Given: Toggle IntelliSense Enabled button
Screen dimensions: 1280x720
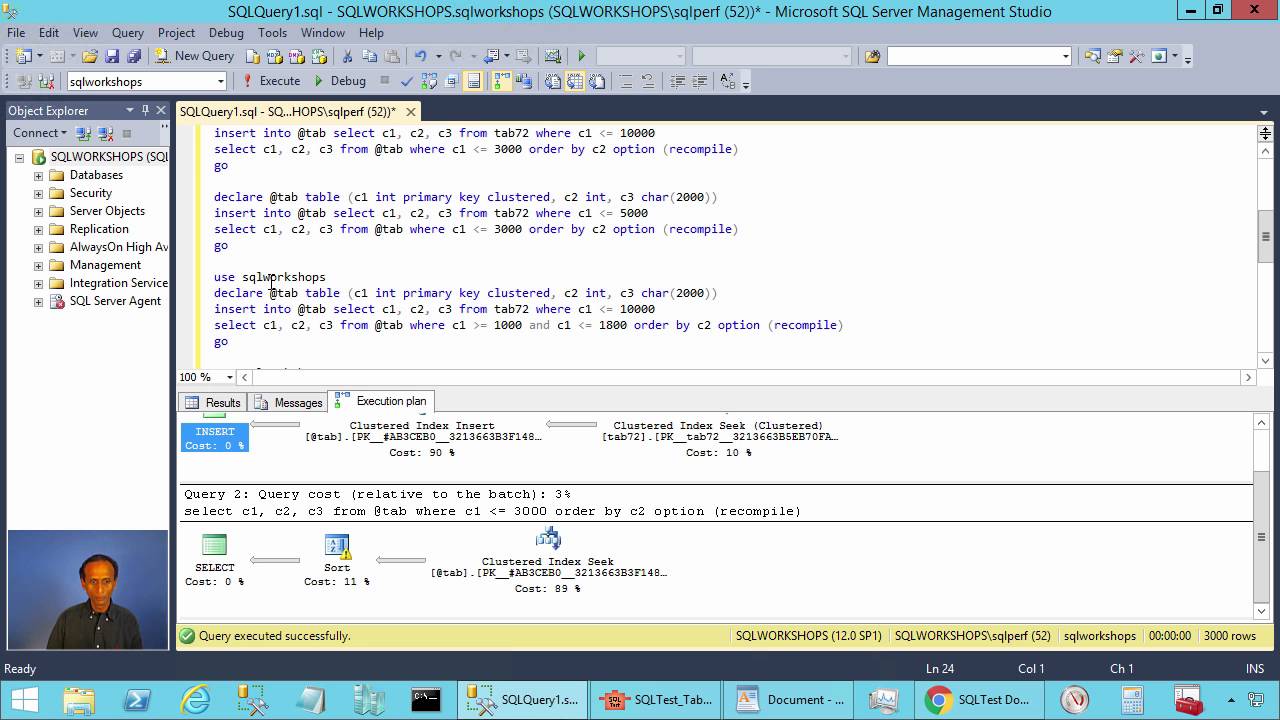Looking at the screenshot, I should pyautogui.click(x=474, y=81).
